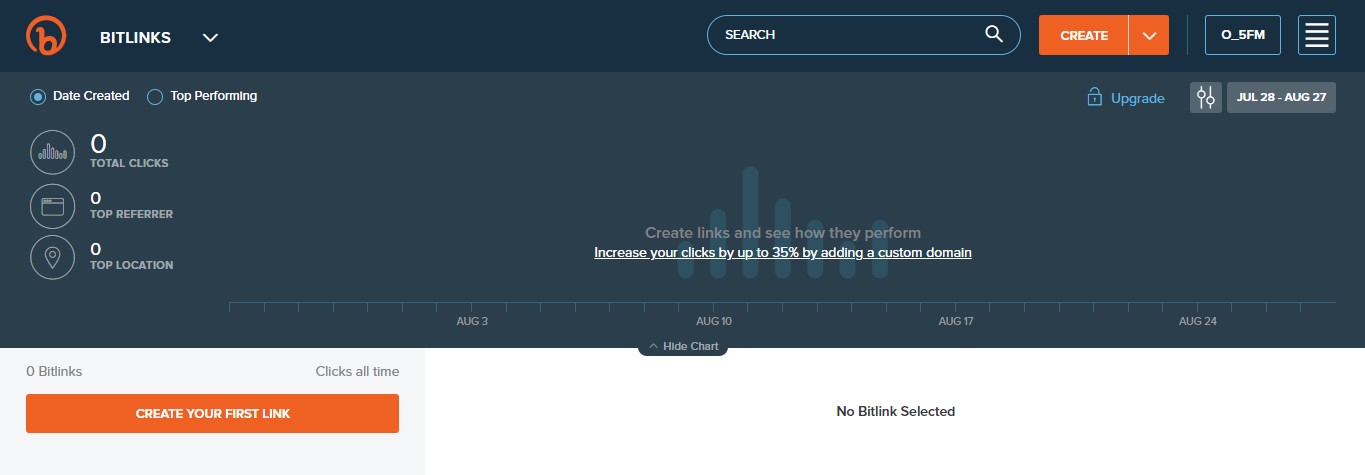This screenshot has height=475, width=1365.
Task: Open the BITLINKS dropdown chevron
Action: (x=210, y=38)
